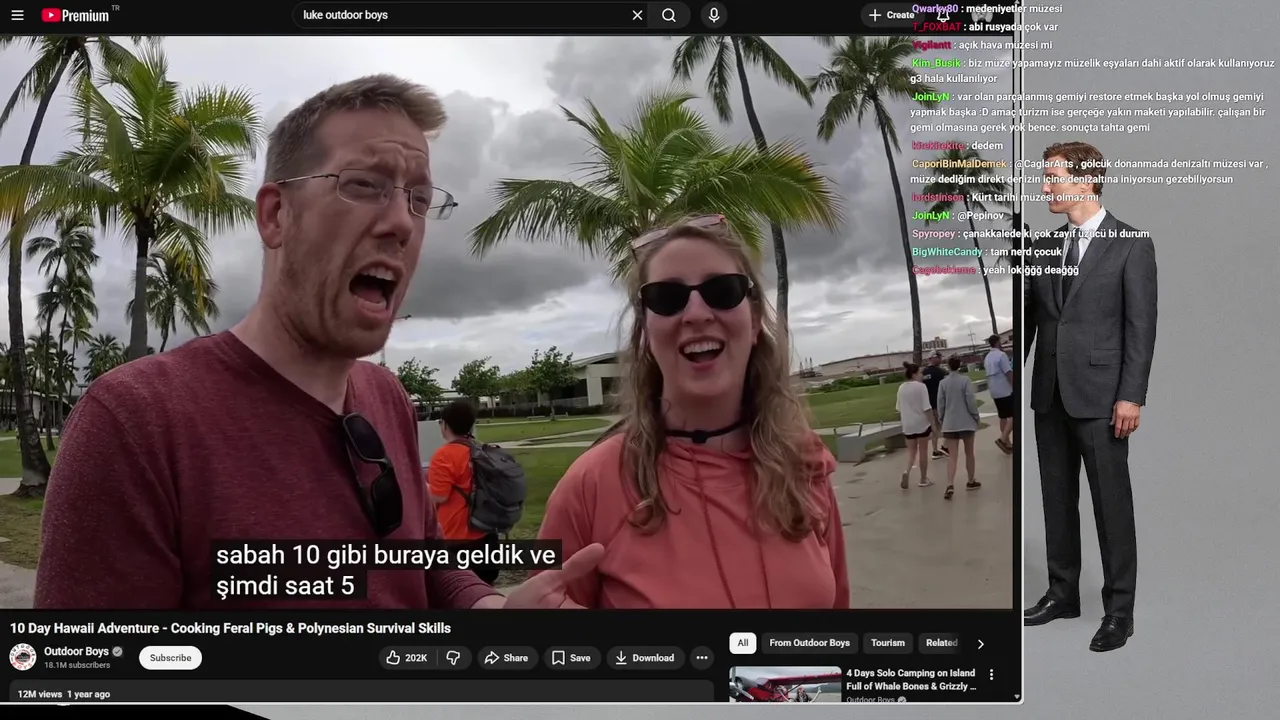Select the All filter chip

(x=742, y=643)
